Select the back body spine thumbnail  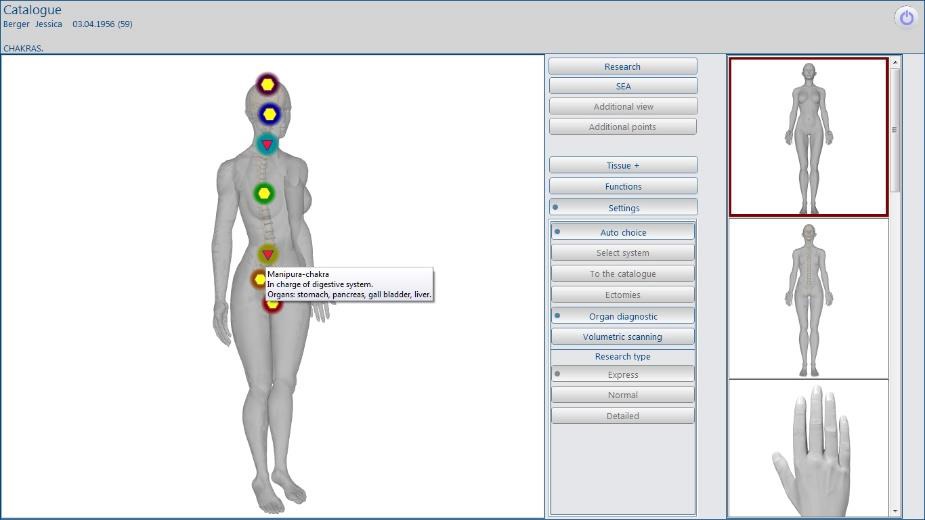tap(809, 299)
